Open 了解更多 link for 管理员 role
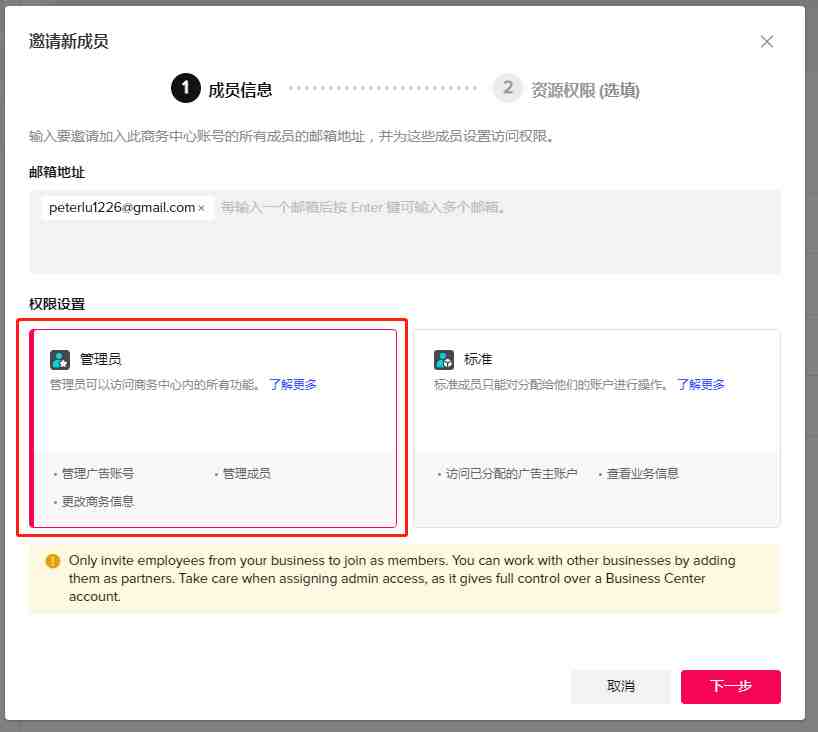 293,384
